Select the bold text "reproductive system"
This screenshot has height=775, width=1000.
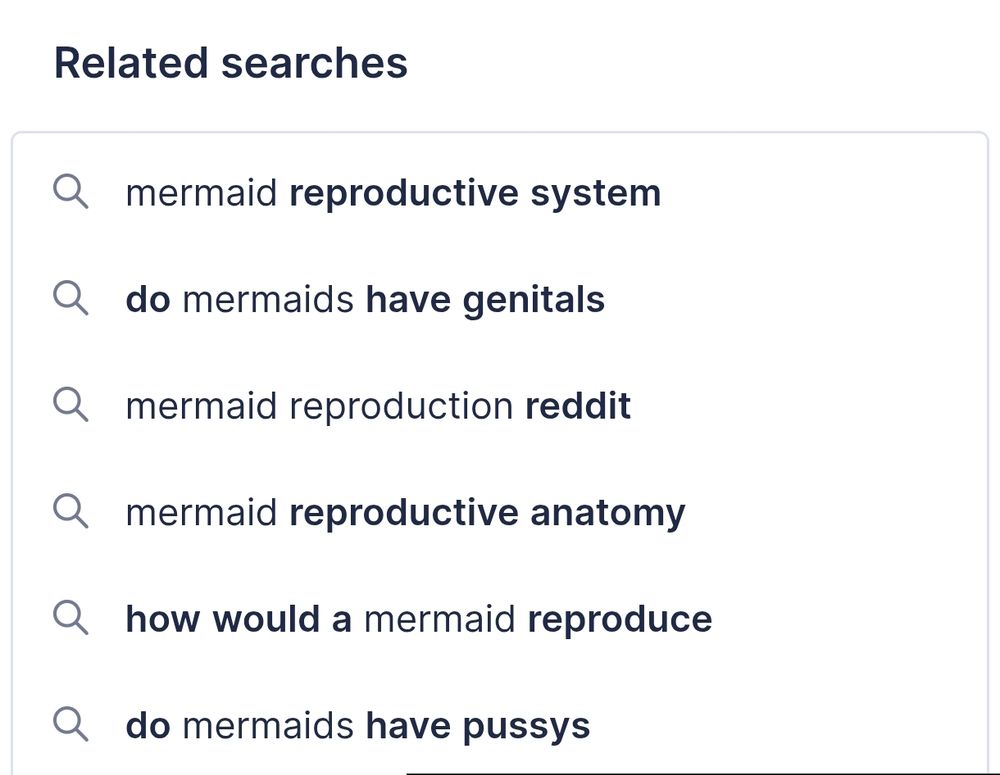pyautogui.click(x=474, y=192)
